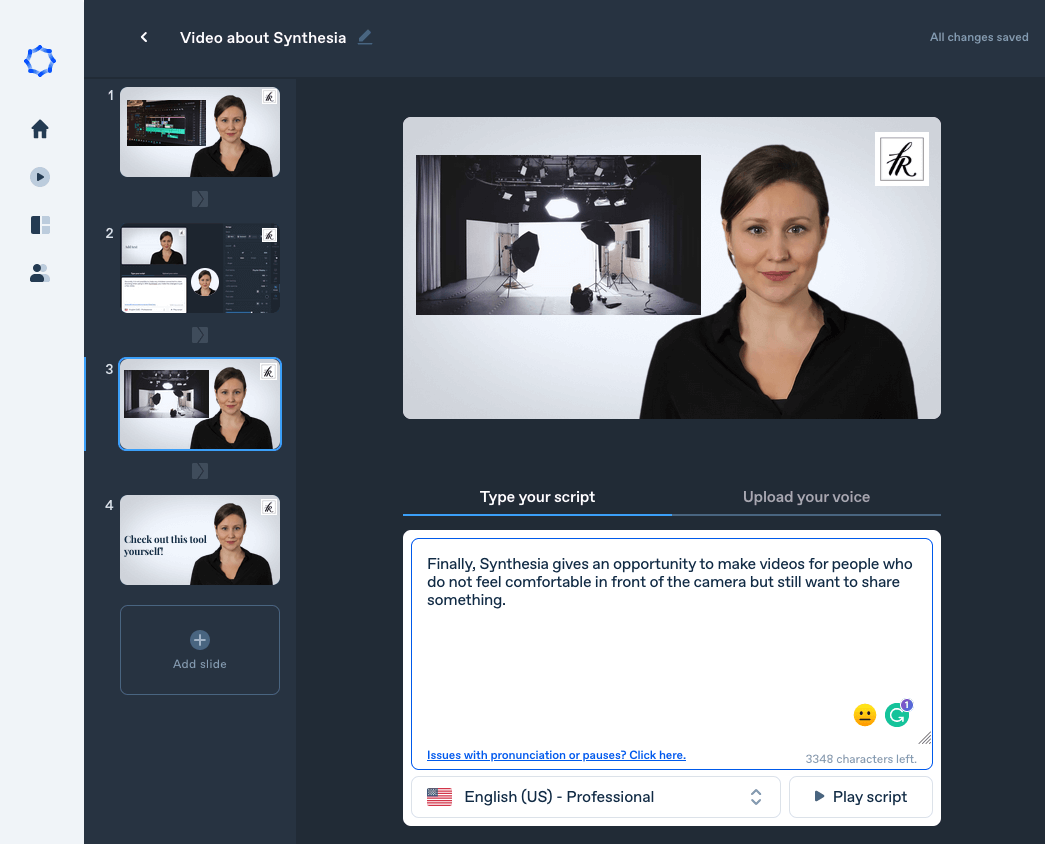Click the Synthesia logo at top left
1045x844 pixels.
click(39, 60)
